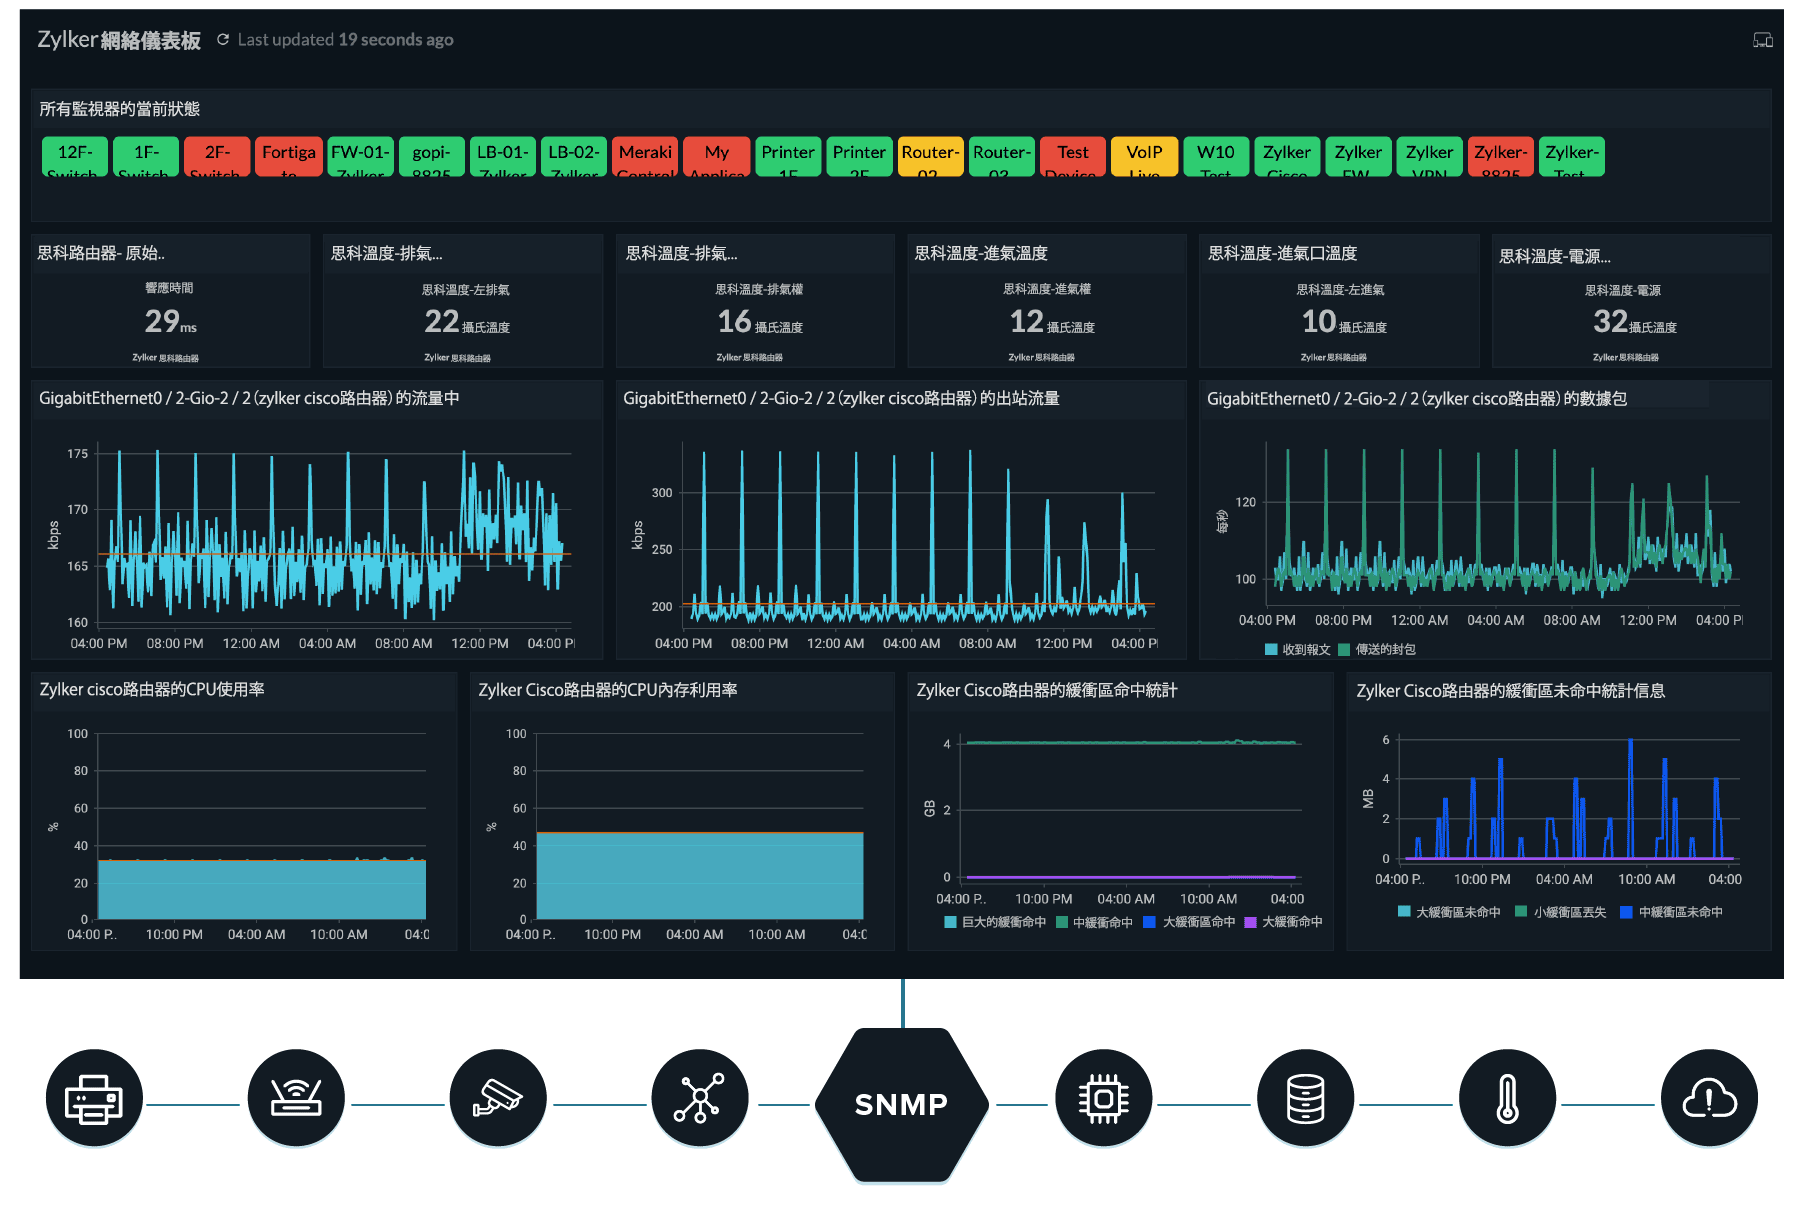Select the red Zylker VPN status tile

pos(1429,160)
